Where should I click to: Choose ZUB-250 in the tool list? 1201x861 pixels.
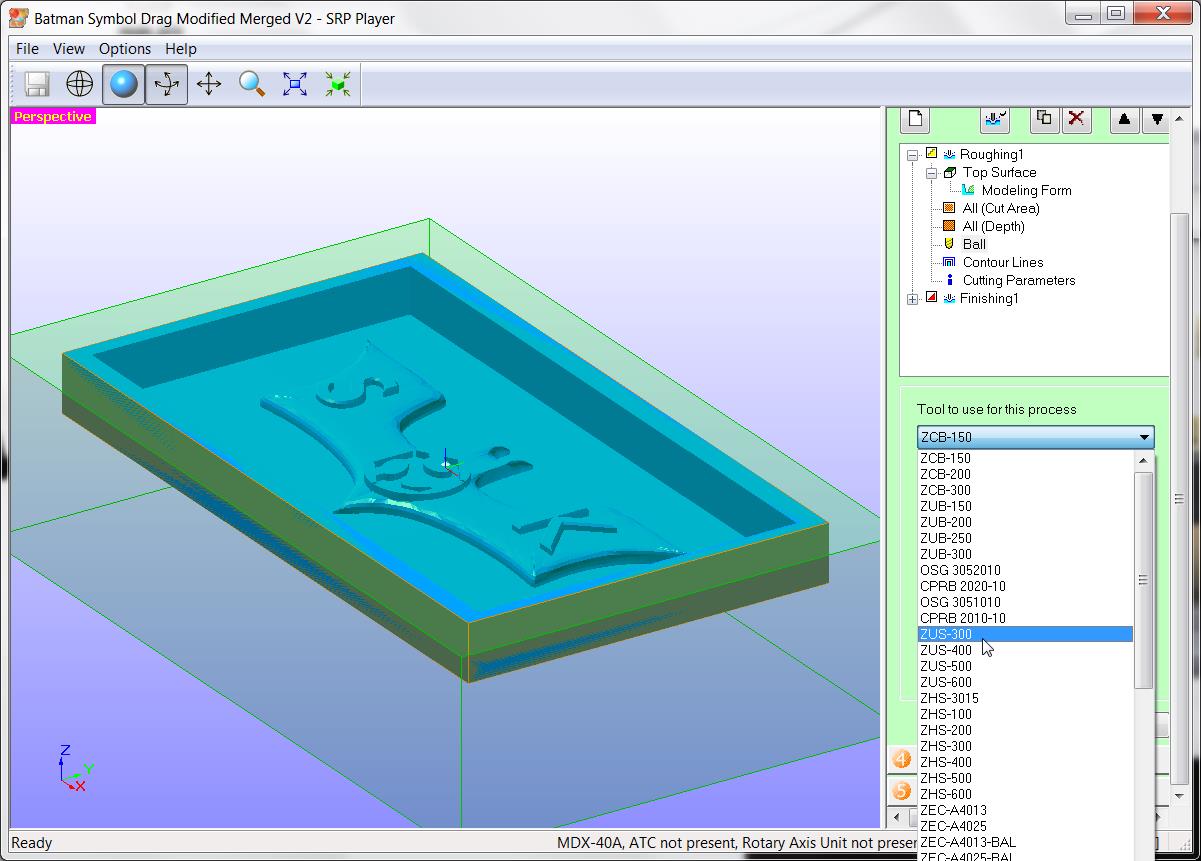(1026, 538)
